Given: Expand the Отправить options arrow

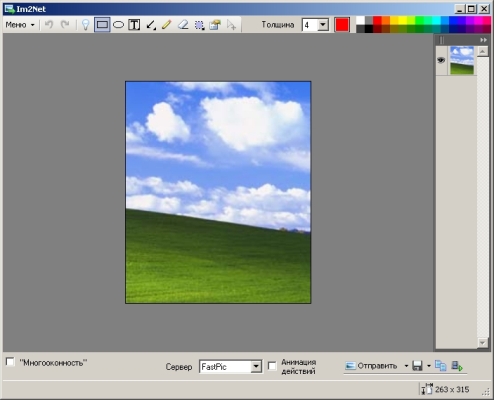Looking at the screenshot, I should (x=406, y=366).
